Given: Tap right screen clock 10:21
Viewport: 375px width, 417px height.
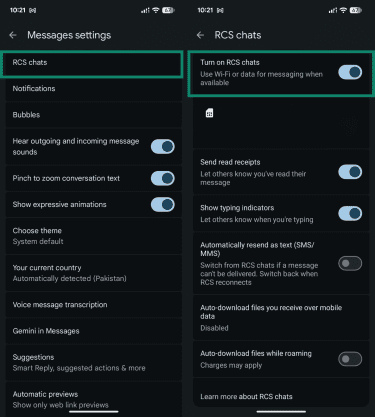Looking at the screenshot, I should 205,10.
